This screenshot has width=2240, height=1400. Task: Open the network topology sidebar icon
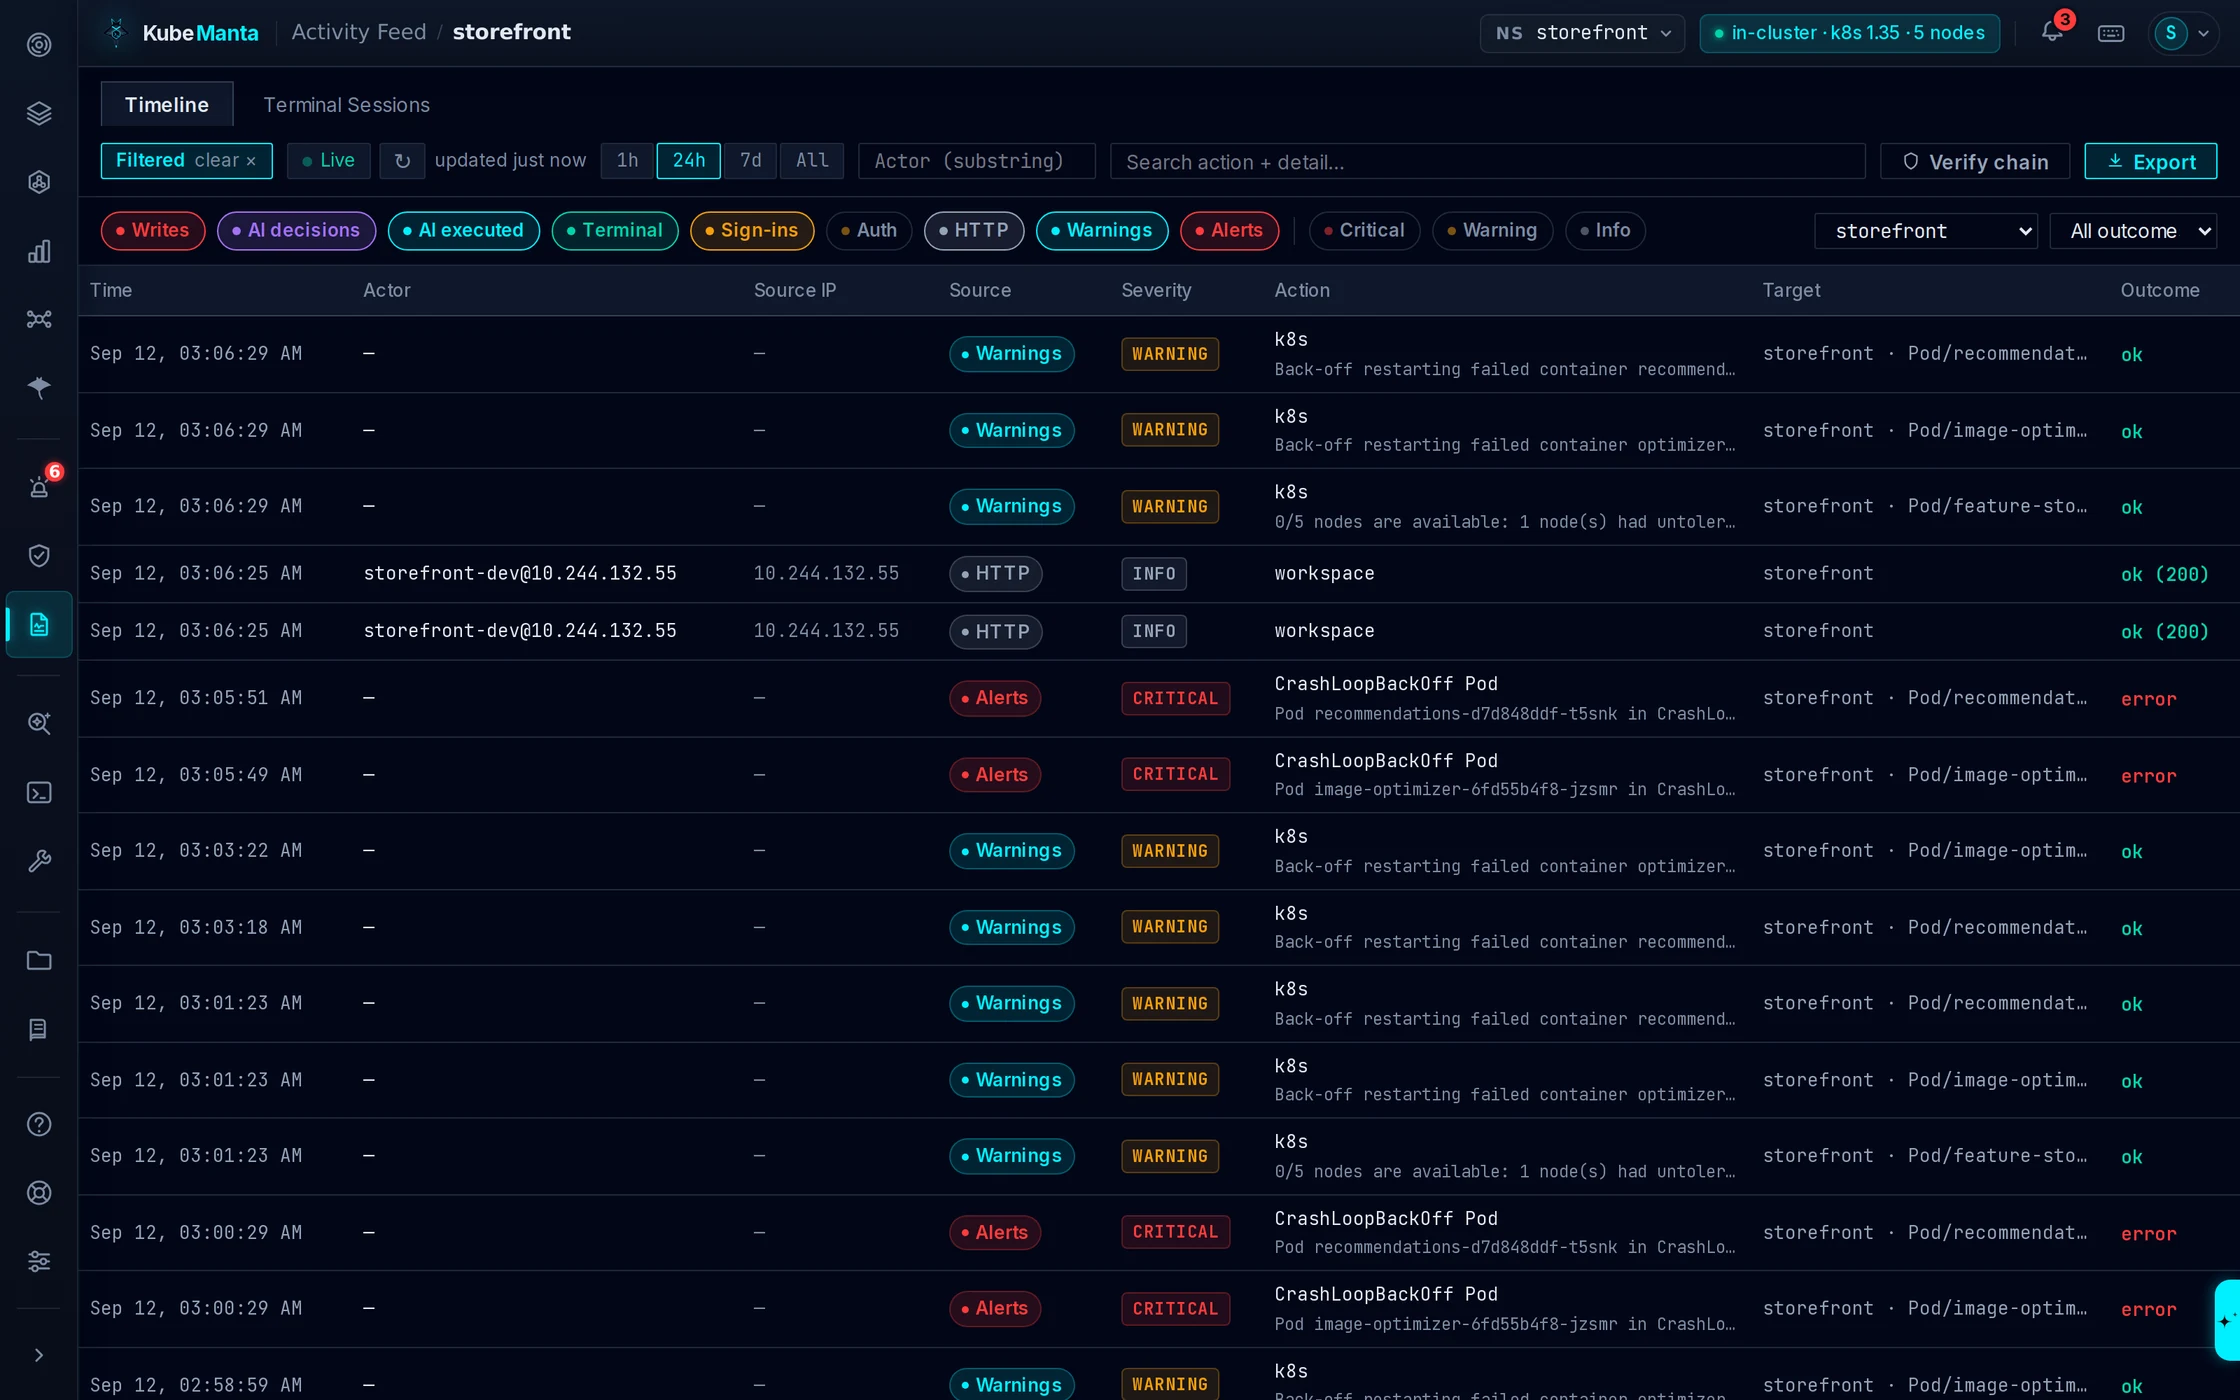(x=39, y=319)
